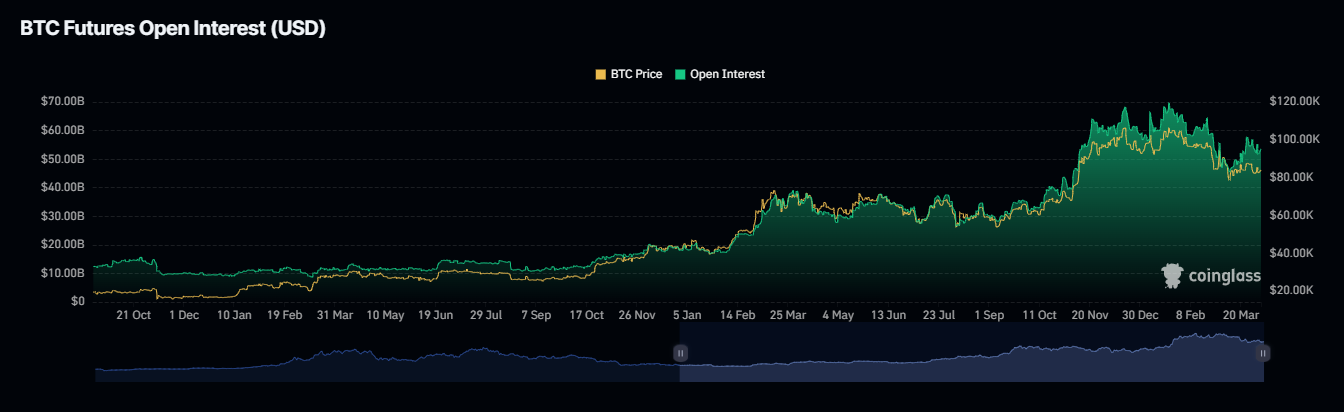1344x412 pixels.
Task: Click the 8 Feb date label
Action: tap(1190, 315)
